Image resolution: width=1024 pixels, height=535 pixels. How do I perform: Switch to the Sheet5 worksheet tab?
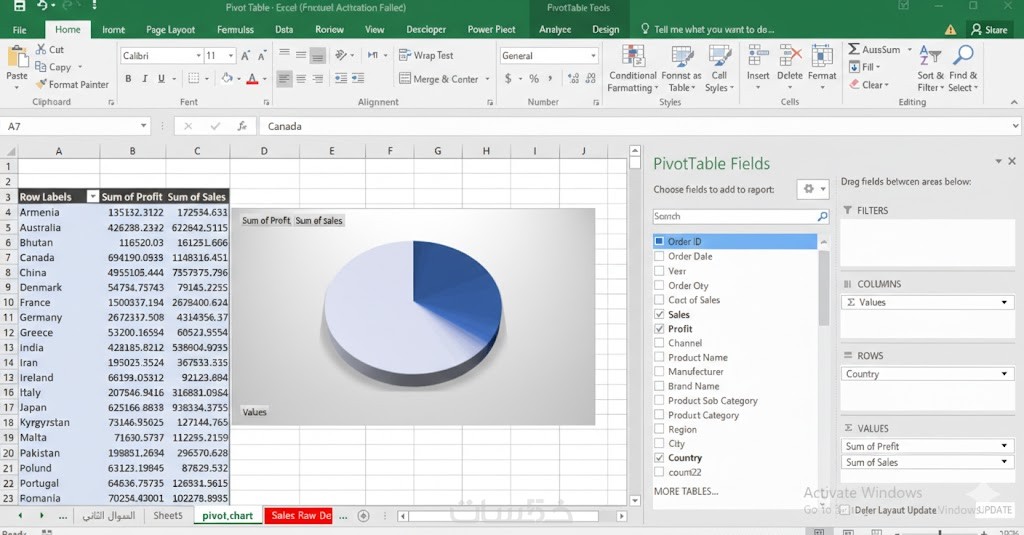(x=168, y=515)
